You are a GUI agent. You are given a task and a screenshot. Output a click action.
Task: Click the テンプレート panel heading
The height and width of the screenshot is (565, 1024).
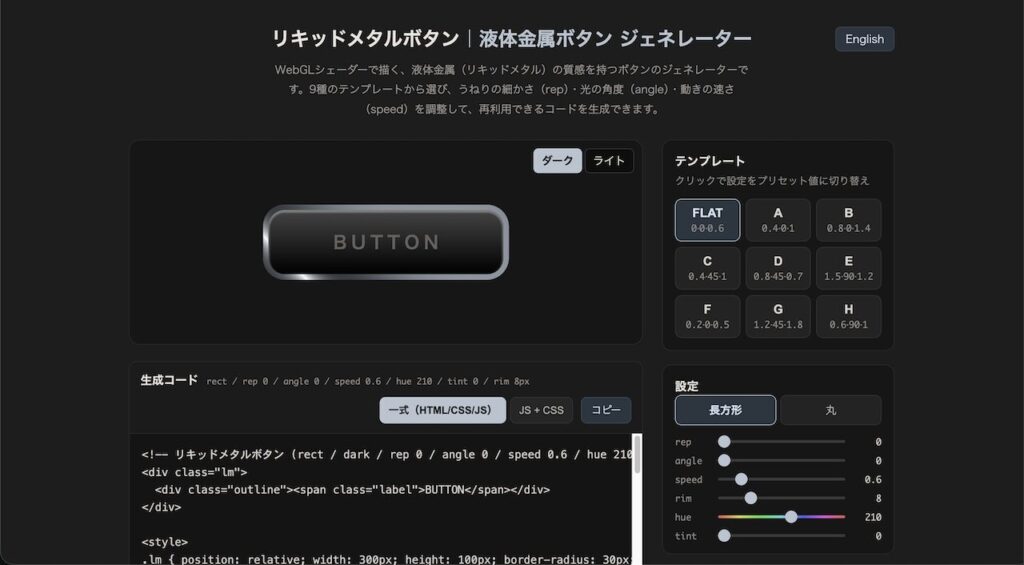(x=710, y=161)
